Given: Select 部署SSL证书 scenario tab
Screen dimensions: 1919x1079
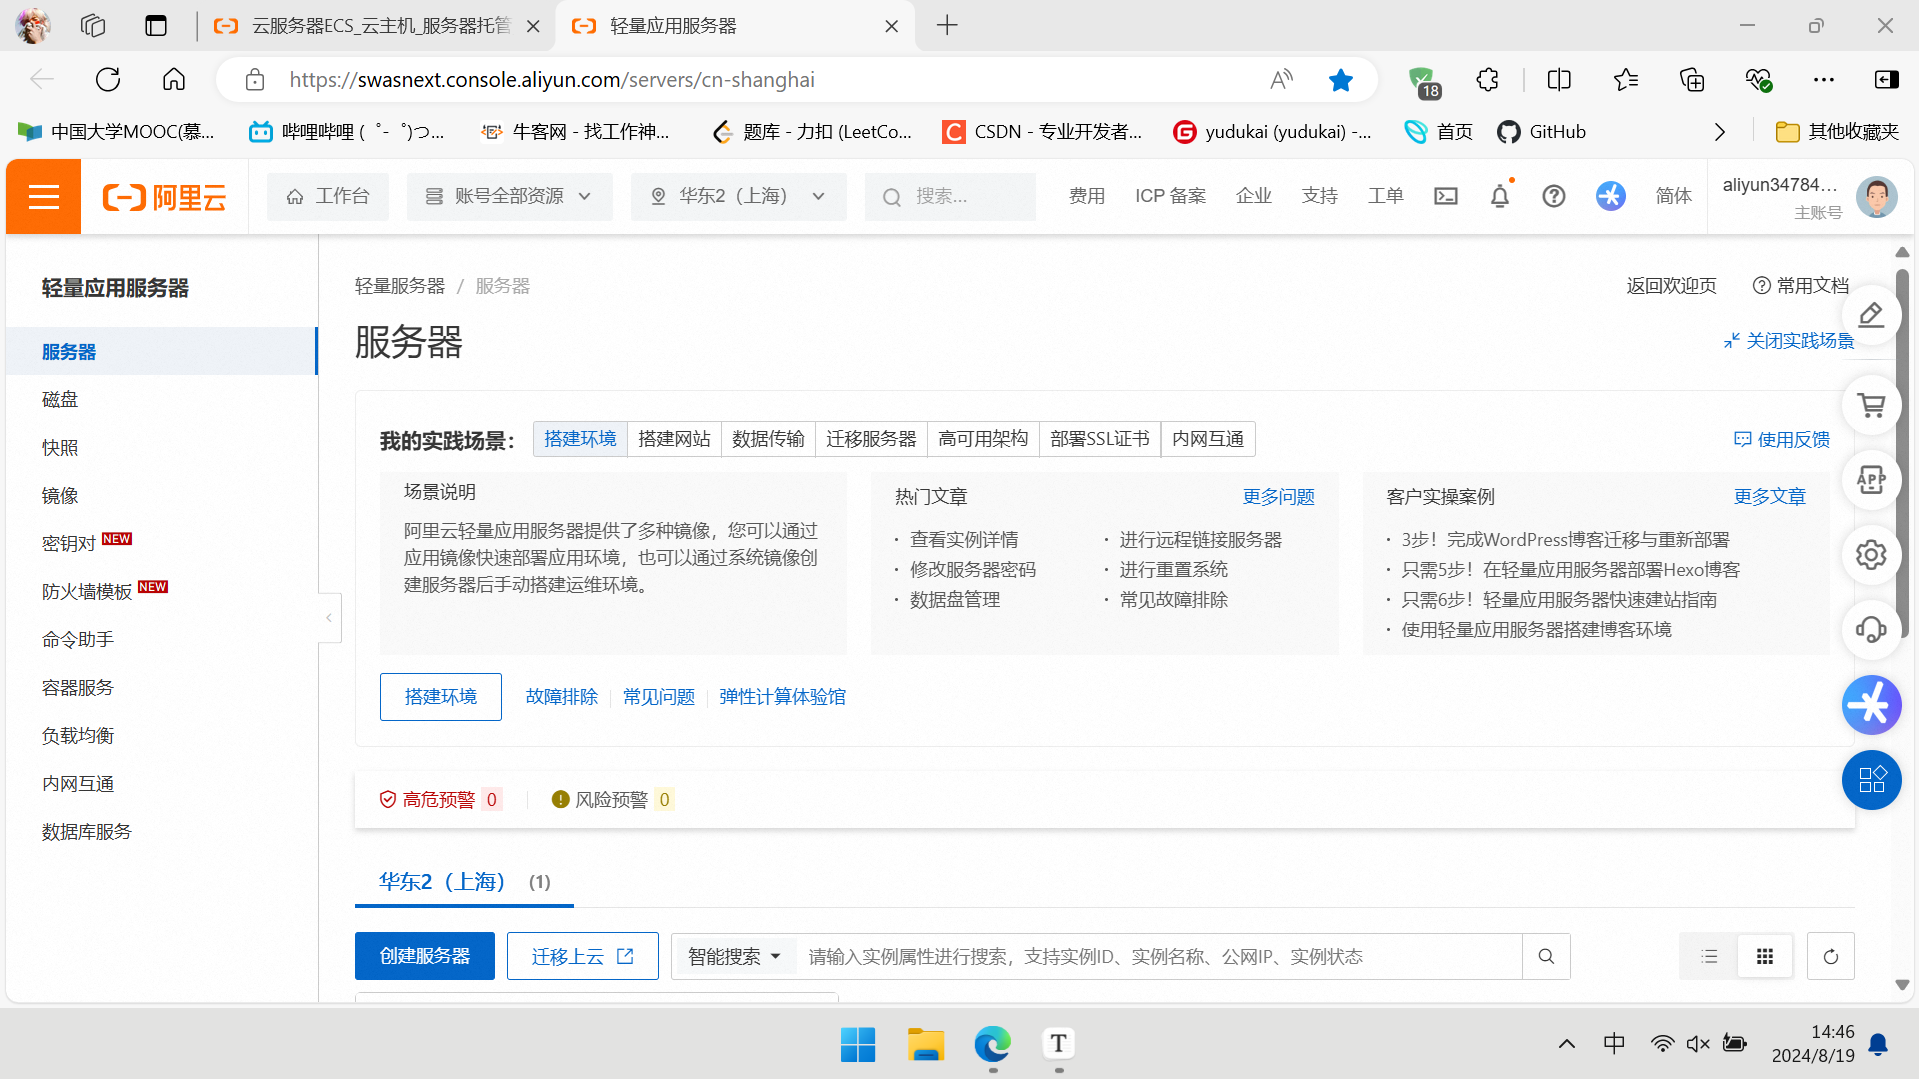Looking at the screenshot, I should [x=1100, y=439].
